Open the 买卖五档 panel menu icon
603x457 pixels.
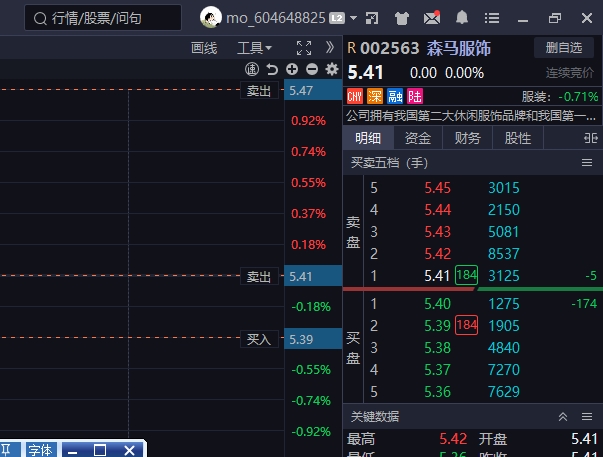tap(587, 163)
